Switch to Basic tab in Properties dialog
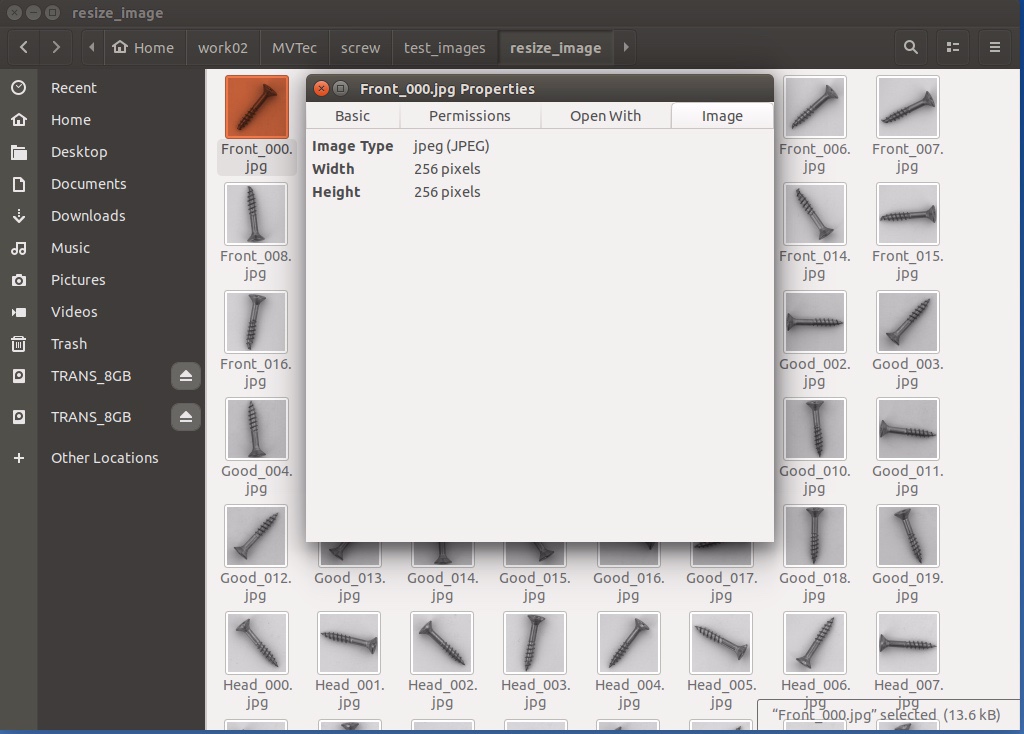This screenshot has height=734, width=1024. [353, 116]
